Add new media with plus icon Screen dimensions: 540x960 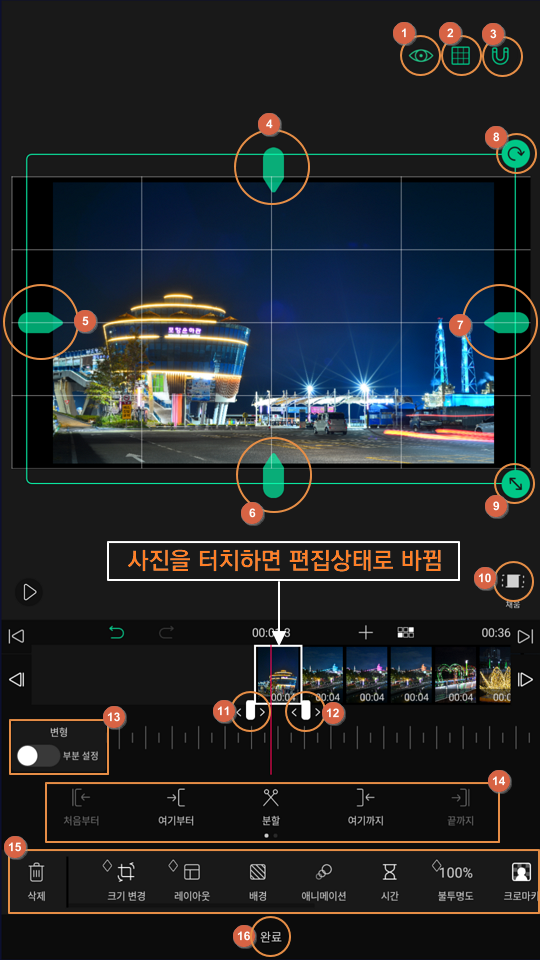(366, 632)
